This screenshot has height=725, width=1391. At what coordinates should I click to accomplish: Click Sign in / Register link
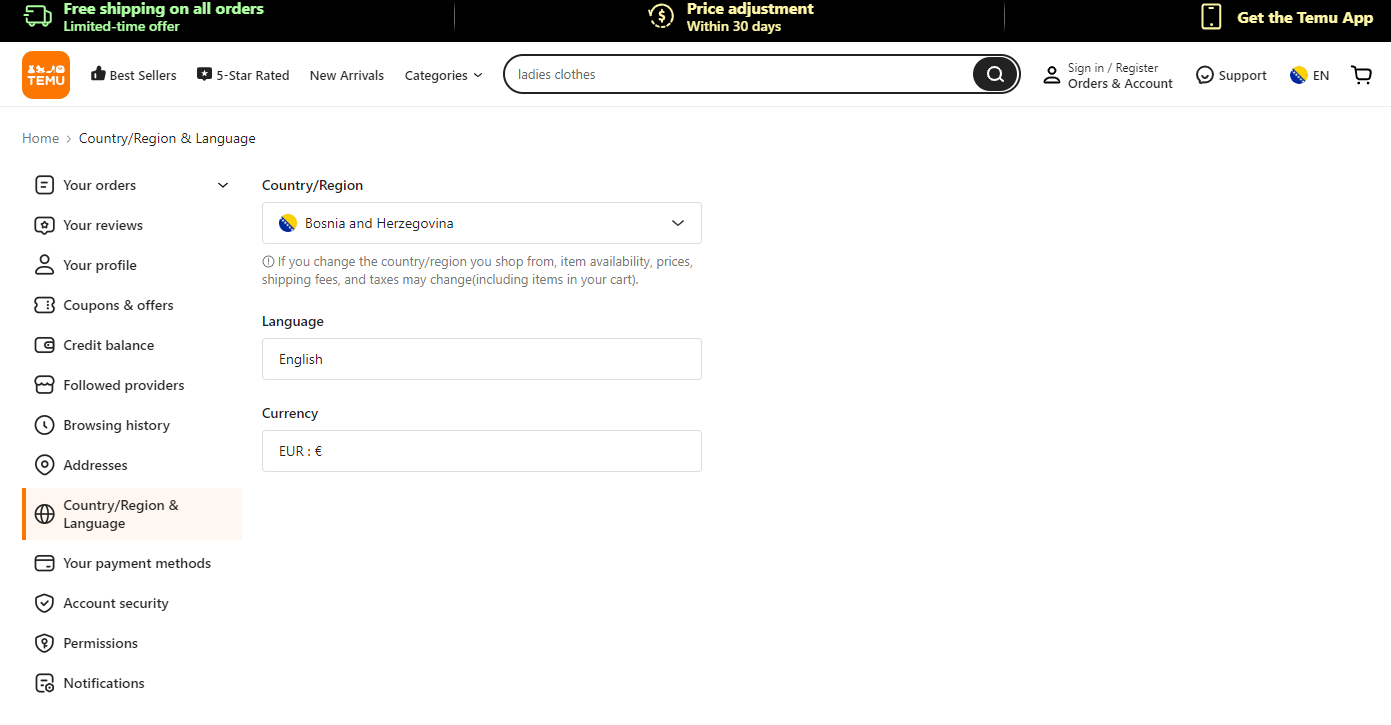click(x=1113, y=68)
